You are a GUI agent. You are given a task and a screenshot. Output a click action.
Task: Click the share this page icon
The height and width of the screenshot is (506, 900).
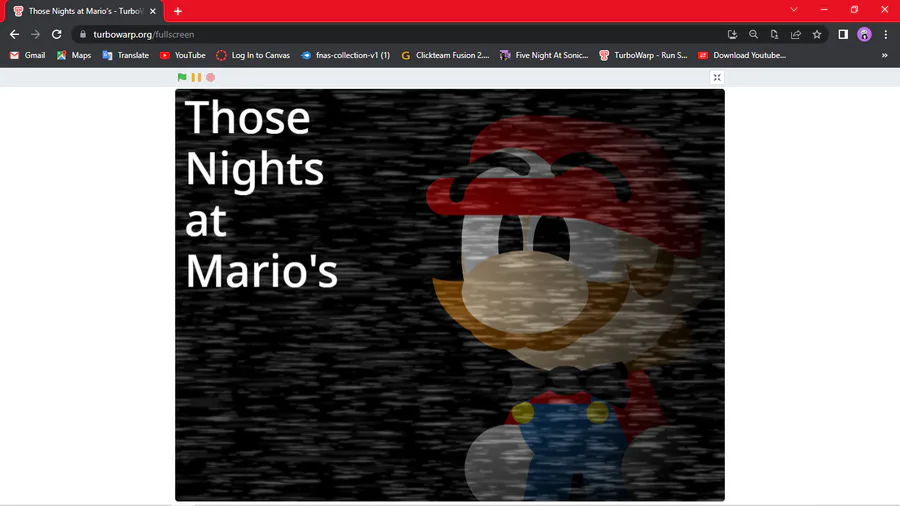796,34
